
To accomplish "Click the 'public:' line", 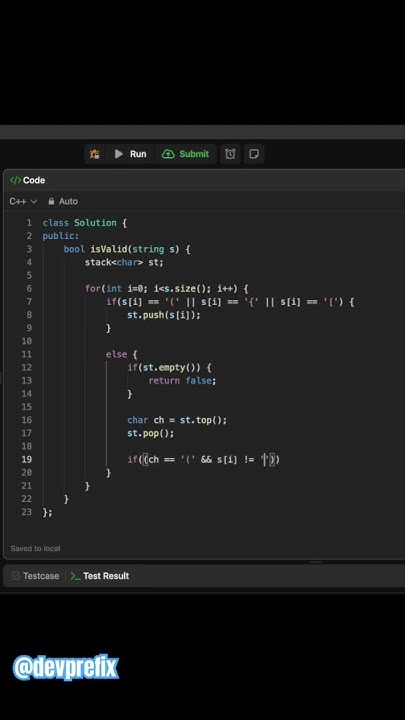I will pyautogui.click(x=61, y=236).
